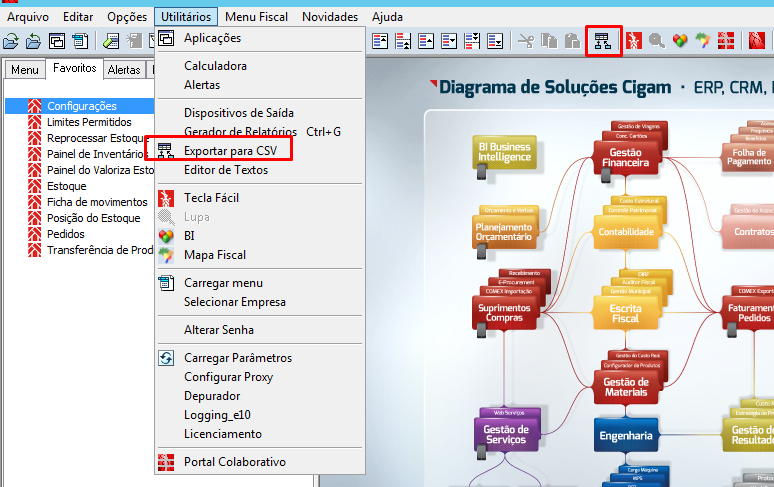Click the Tecla Fácil red toolbar icon

634,41
